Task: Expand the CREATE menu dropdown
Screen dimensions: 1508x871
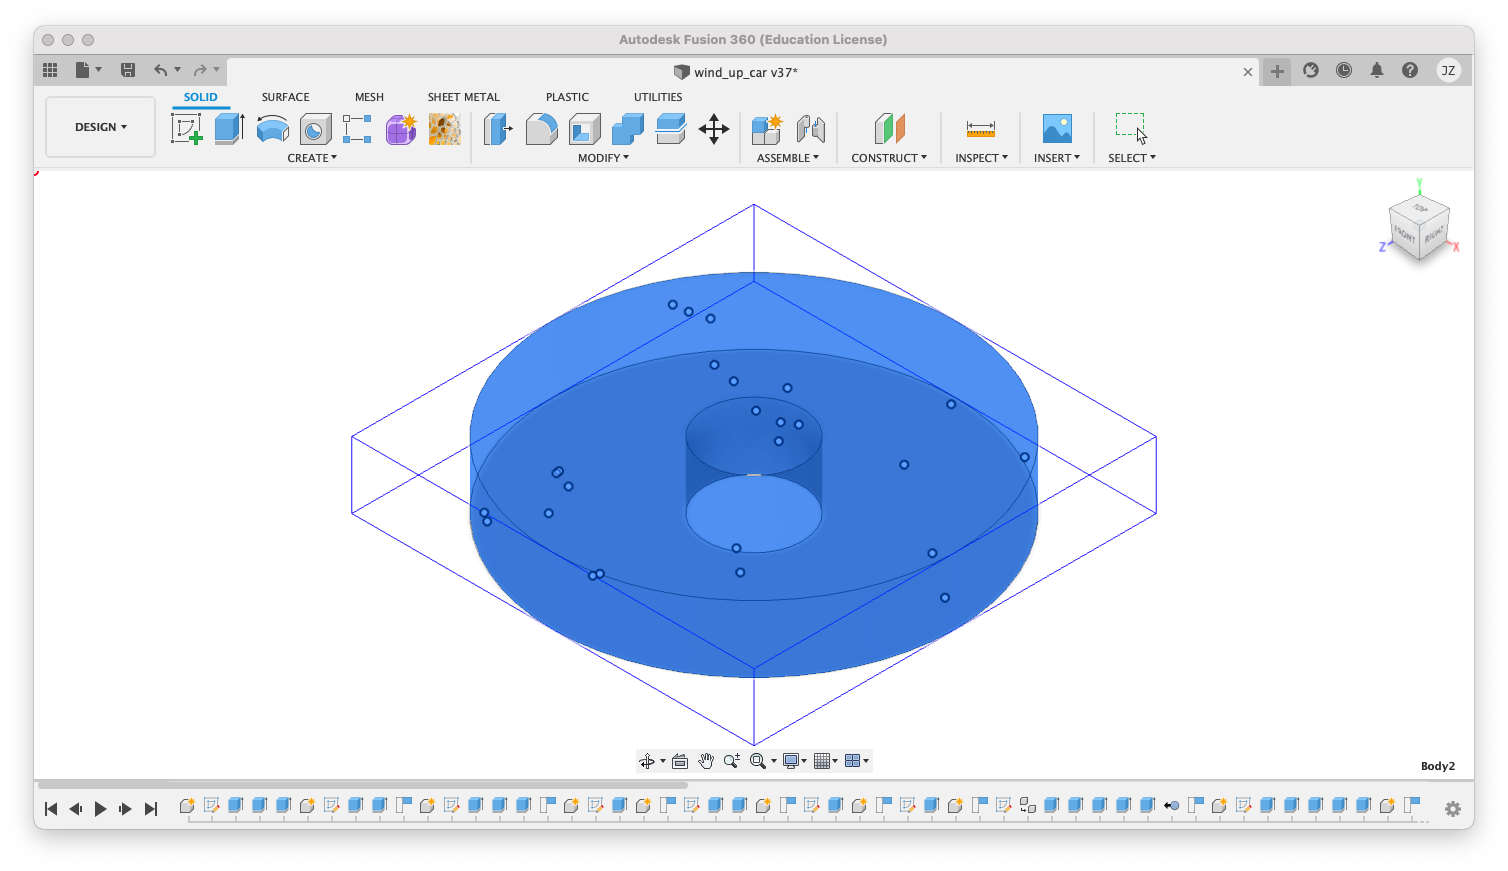Action: (x=312, y=158)
